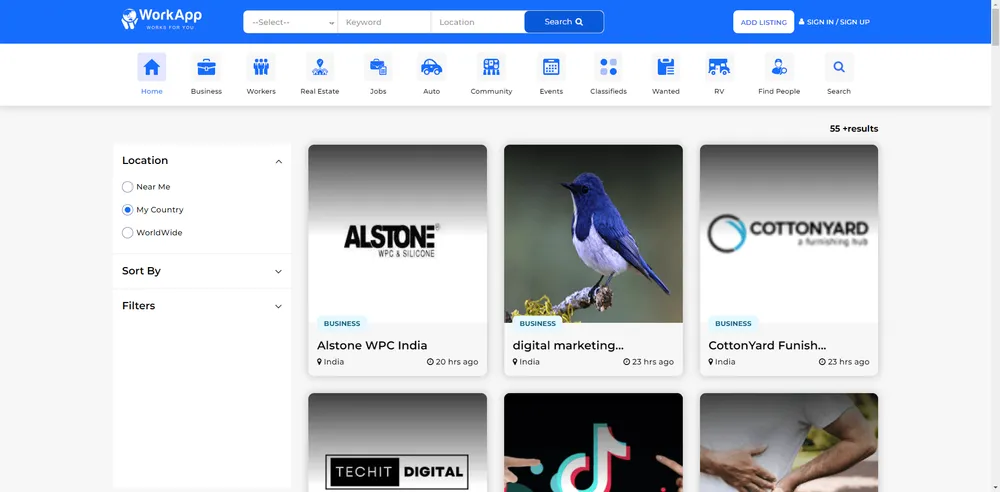Open the Classifieds category icon
This screenshot has width=1000, height=492.
pyautogui.click(x=608, y=67)
